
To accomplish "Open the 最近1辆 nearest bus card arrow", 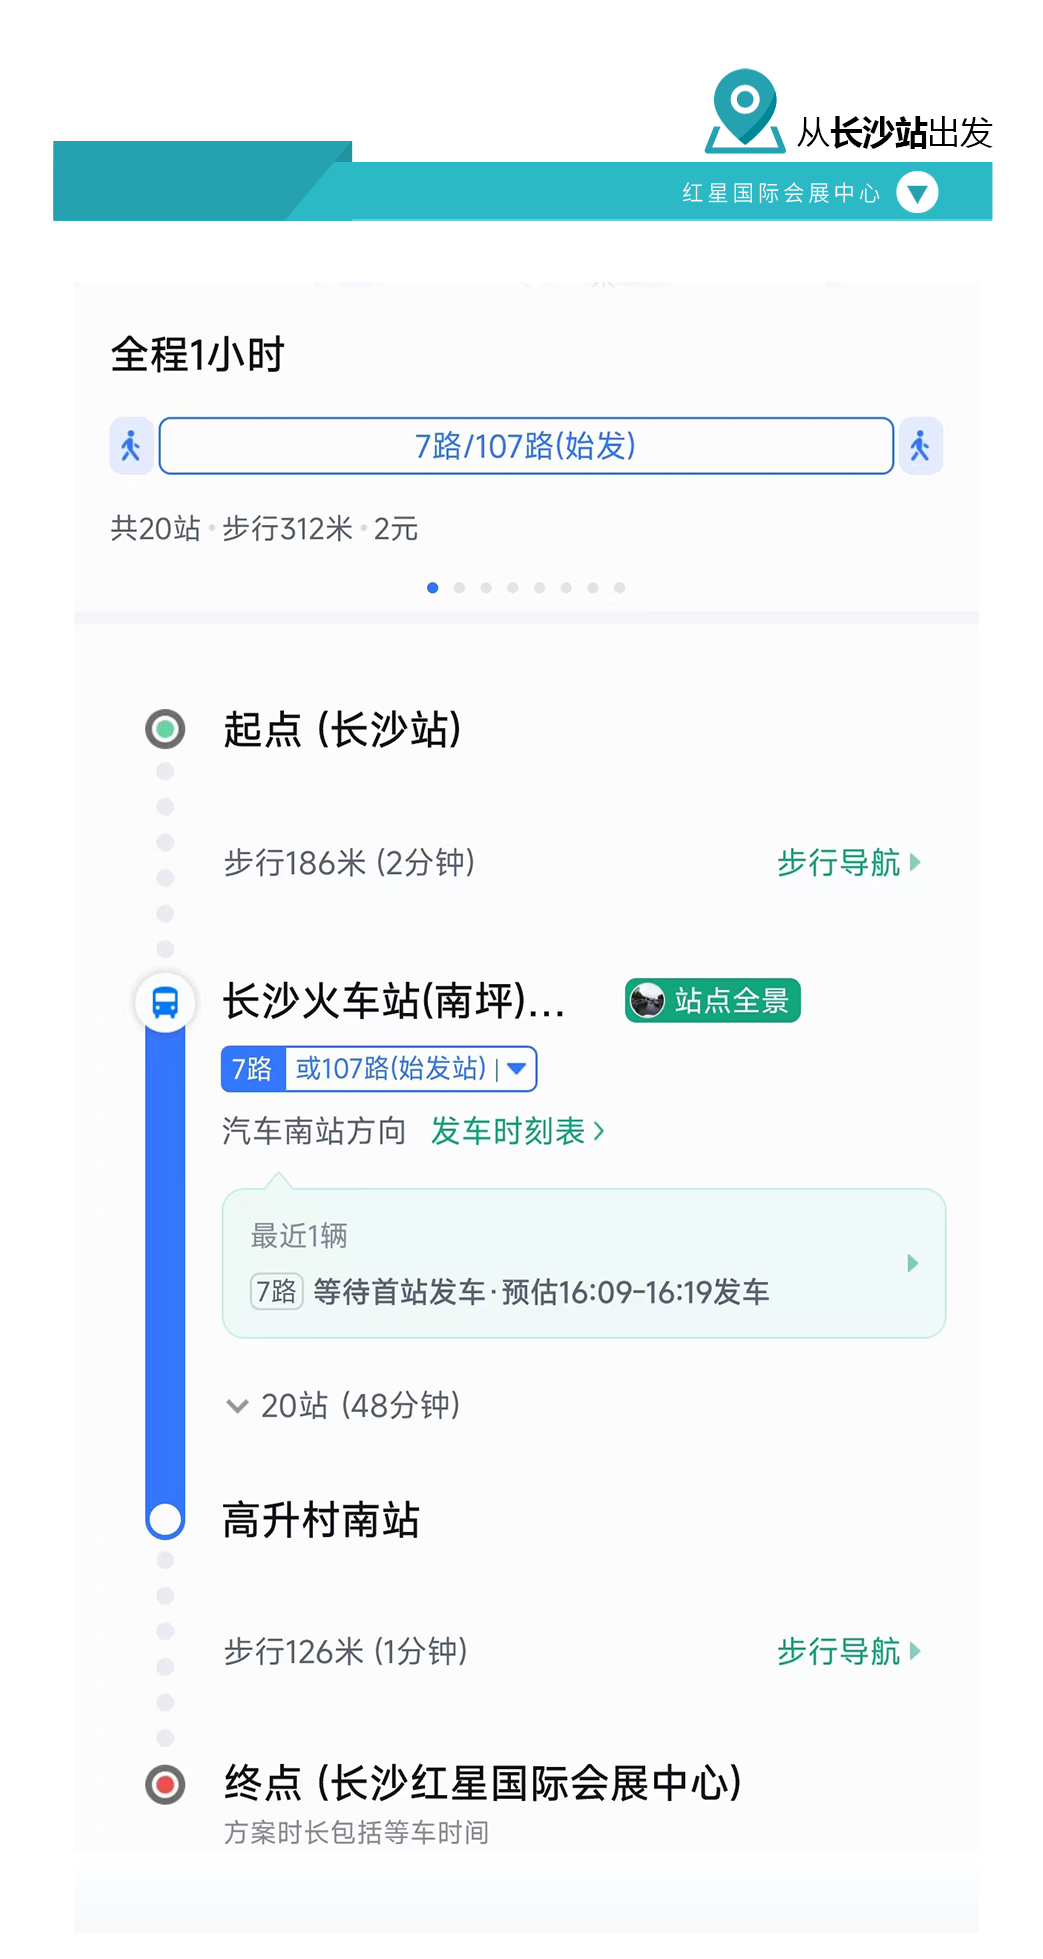I will (912, 1263).
